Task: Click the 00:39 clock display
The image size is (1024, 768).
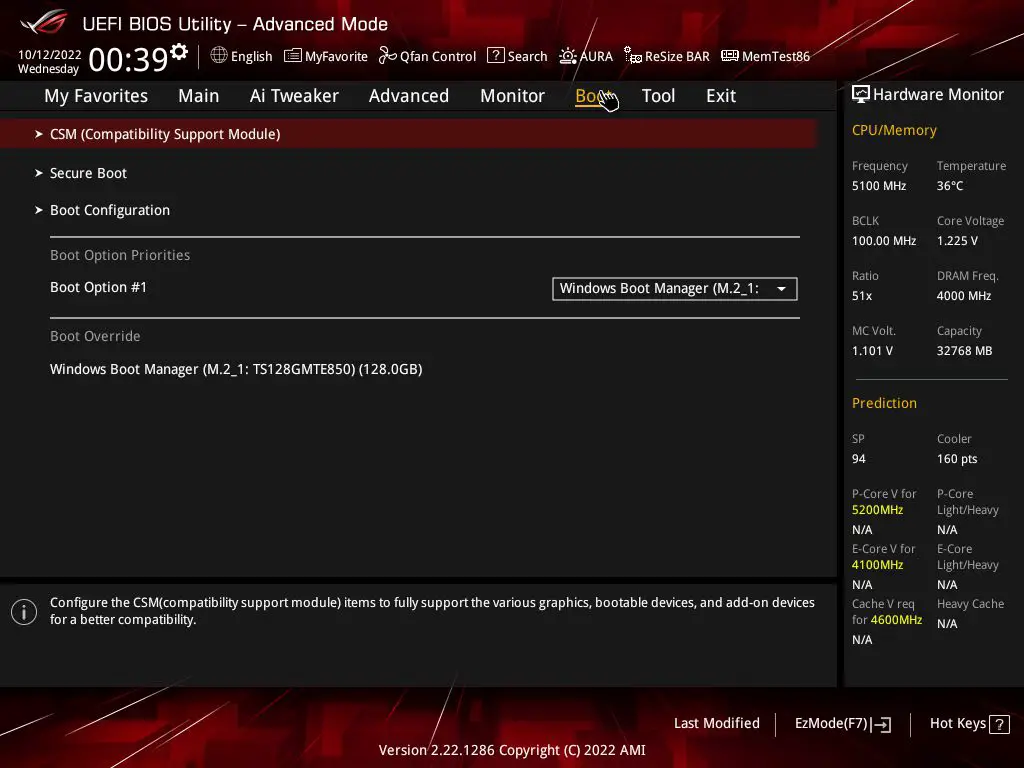Action: (x=128, y=59)
